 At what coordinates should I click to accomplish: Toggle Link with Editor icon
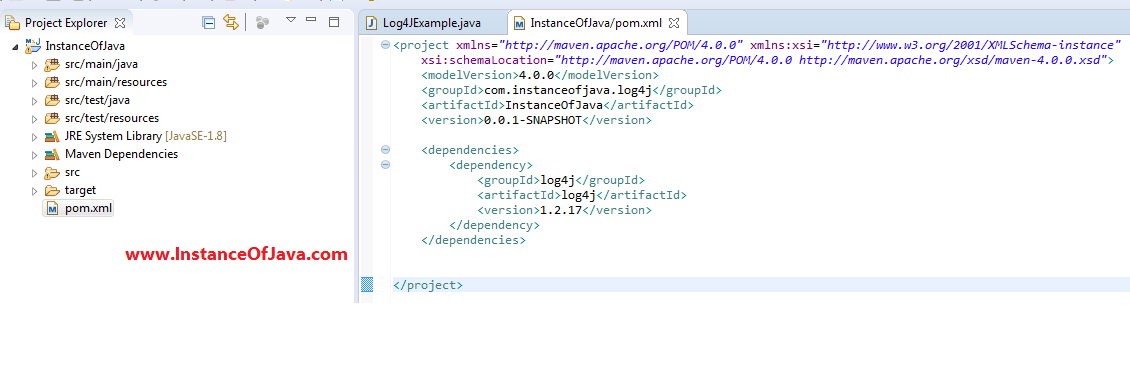pyautogui.click(x=231, y=22)
